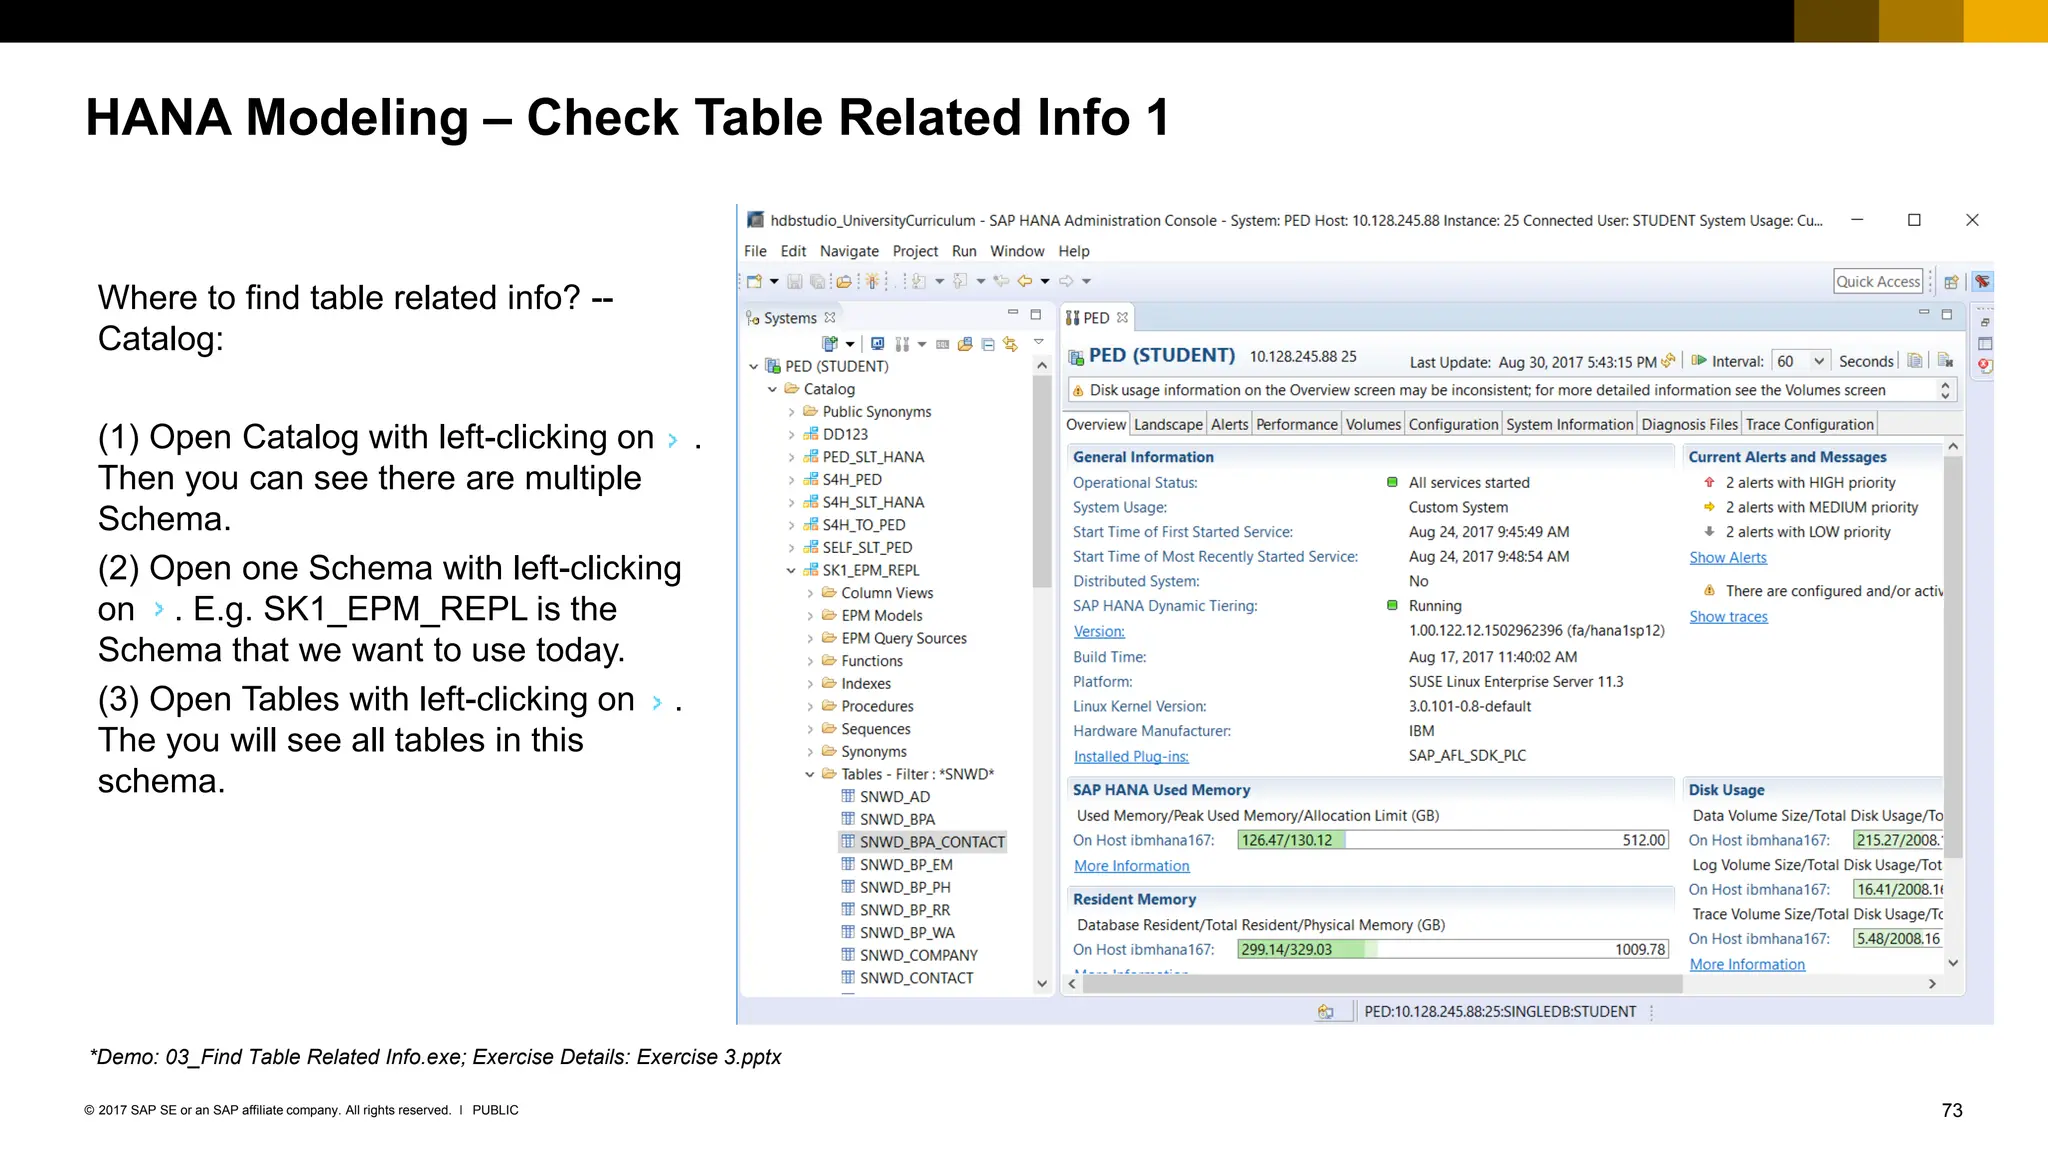This screenshot has width=2048, height=1152.
Task: Click the folder icon right of the SQL icon
Action: pos(965,344)
